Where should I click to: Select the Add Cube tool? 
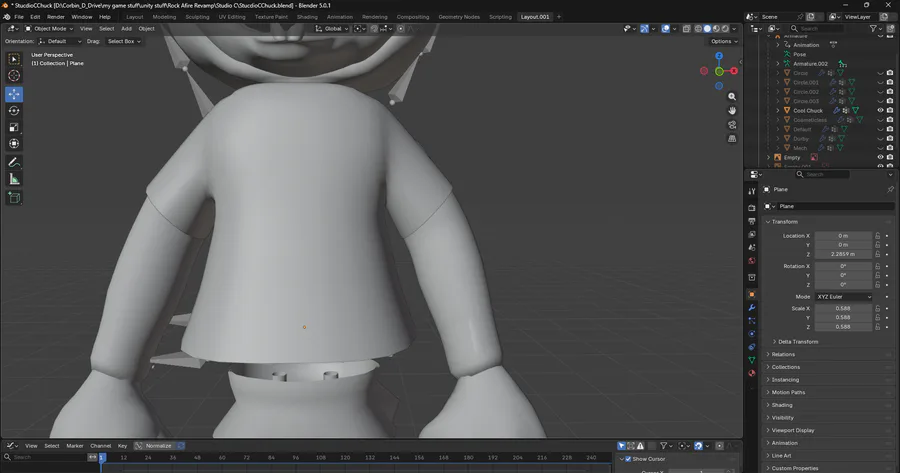pyautogui.click(x=14, y=198)
